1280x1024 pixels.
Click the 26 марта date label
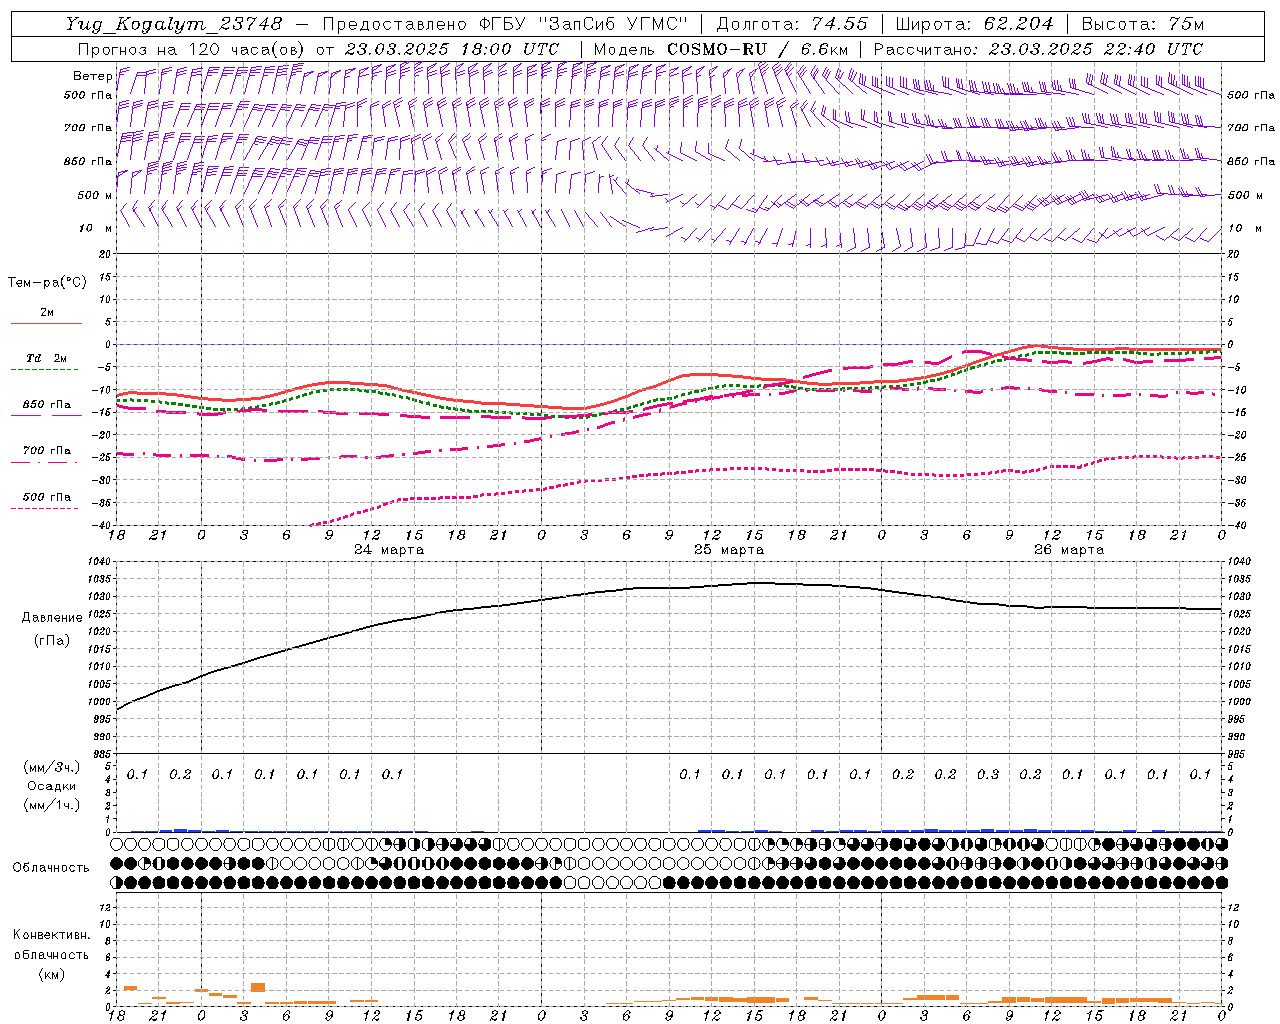1069,549
